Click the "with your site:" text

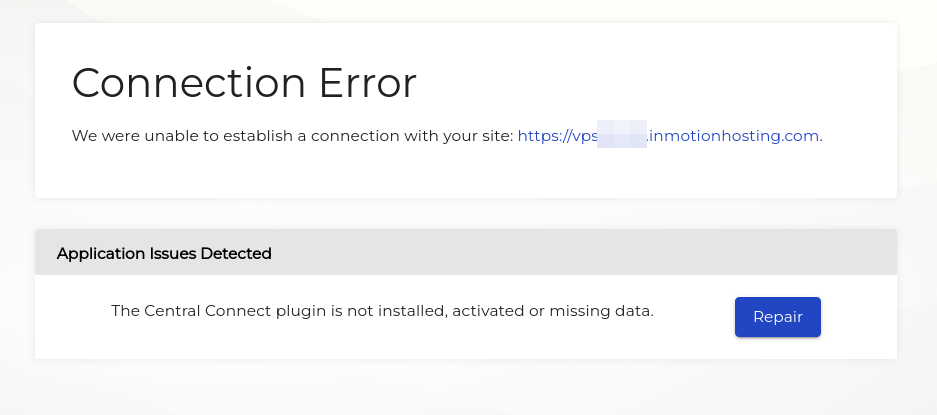tap(462, 135)
